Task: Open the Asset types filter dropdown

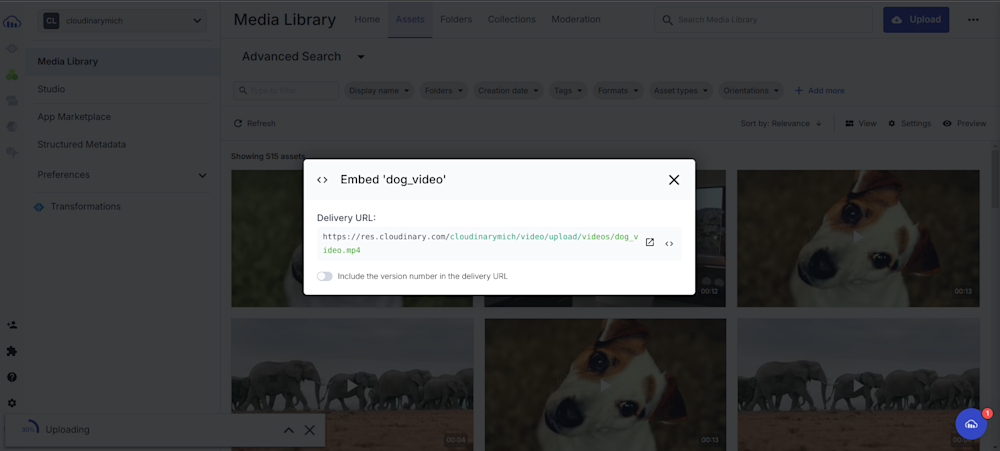Action: coord(680,91)
